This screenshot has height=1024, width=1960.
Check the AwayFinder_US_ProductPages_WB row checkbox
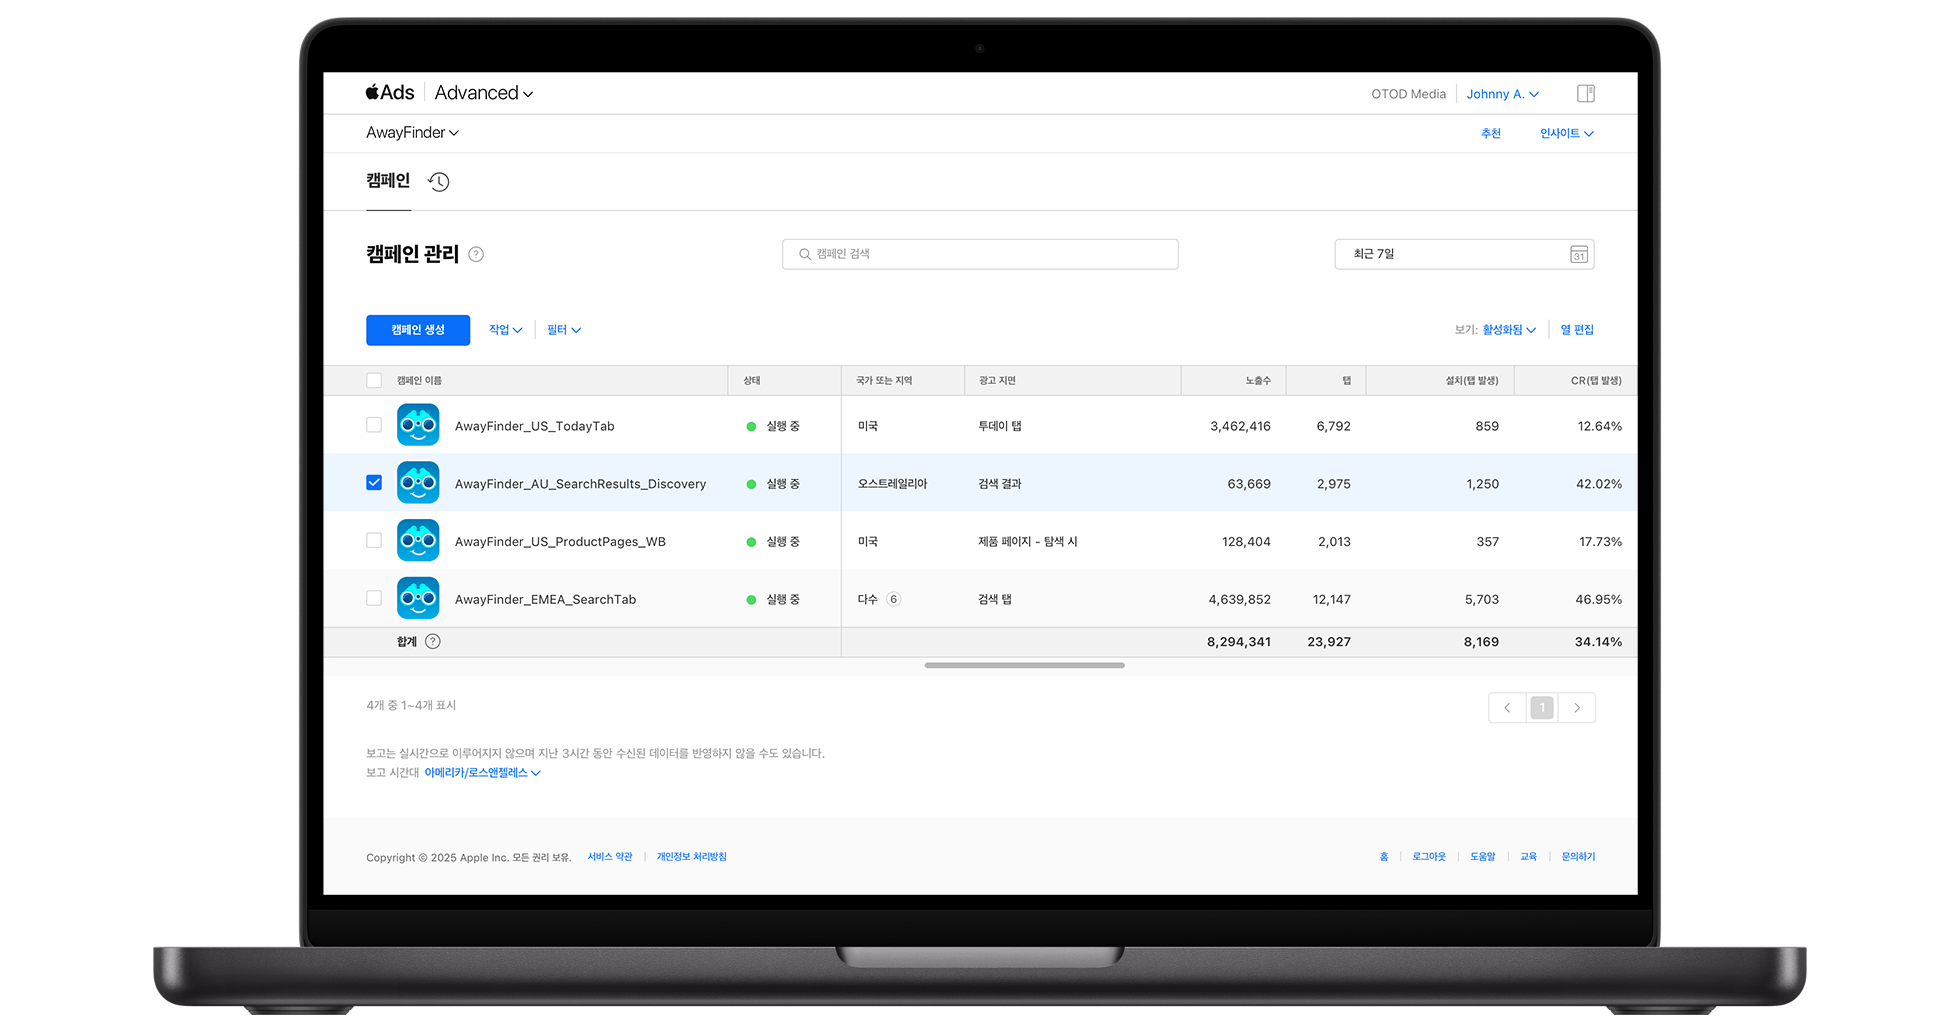click(374, 541)
